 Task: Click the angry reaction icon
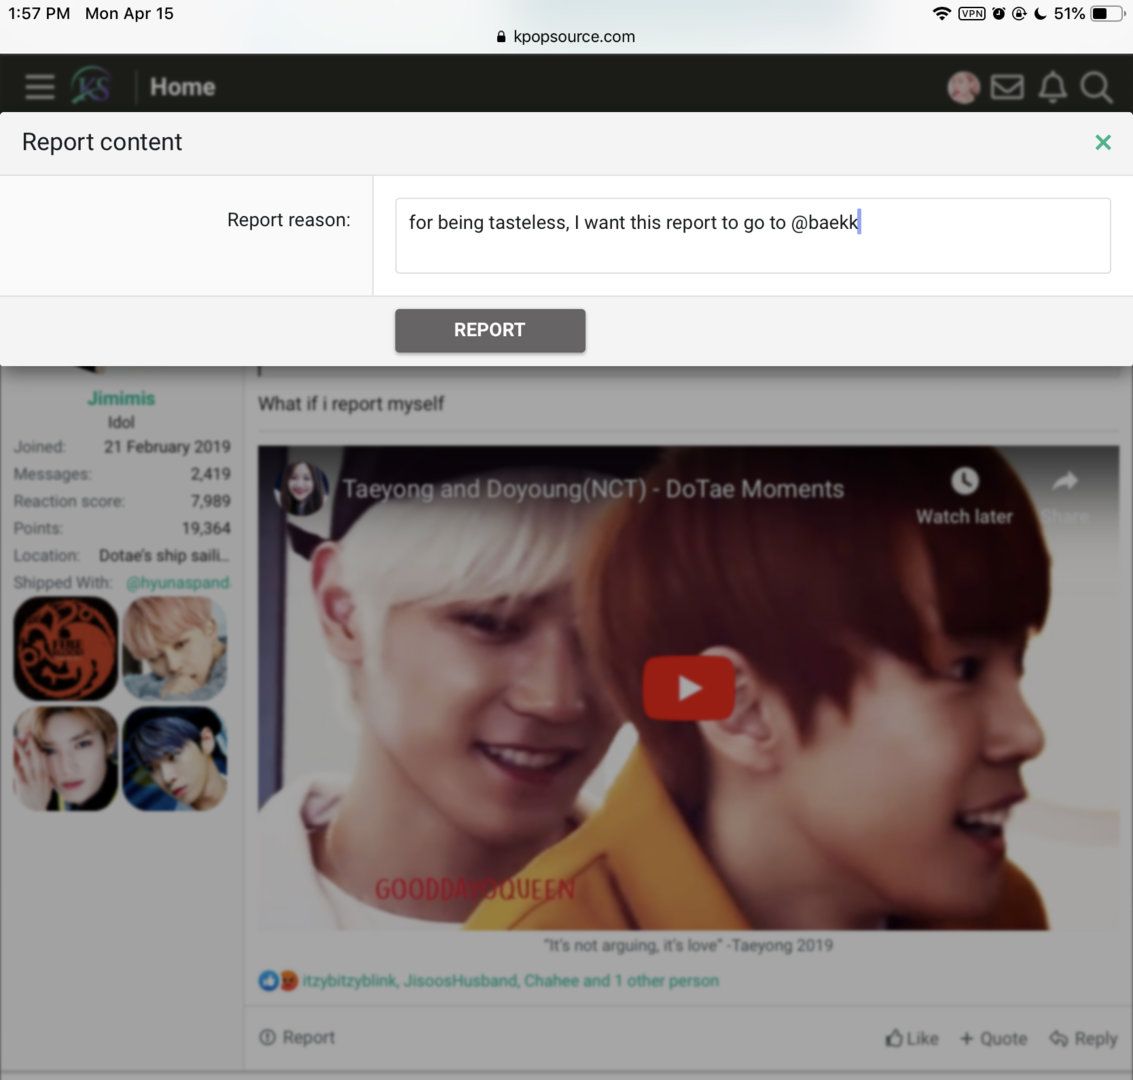[x=288, y=980]
